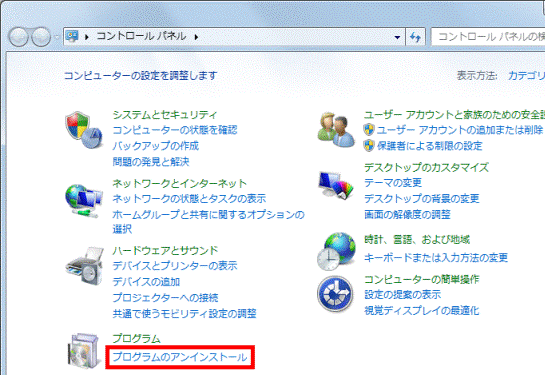
Task: Click プログラムのアンインストール link
Action: coord(180,357)
